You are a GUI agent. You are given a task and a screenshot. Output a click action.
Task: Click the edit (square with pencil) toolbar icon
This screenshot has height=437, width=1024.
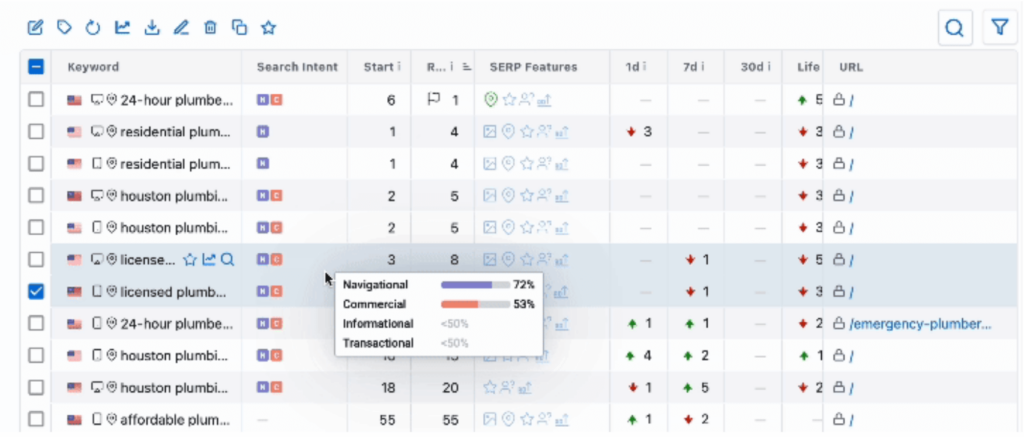point(36,27)
